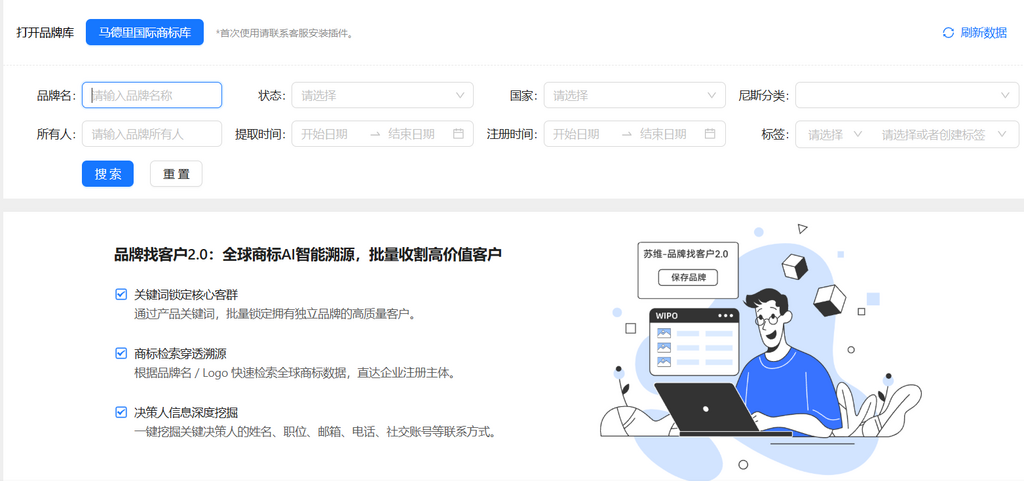The width and height of the screenshot is (1024, 481).
Task: Focus the 品牌名 input field
Action: [x=152, y=96]
